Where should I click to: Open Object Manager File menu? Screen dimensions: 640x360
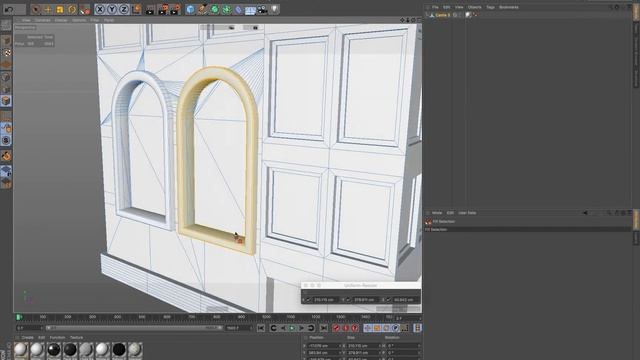pos(436,7)
